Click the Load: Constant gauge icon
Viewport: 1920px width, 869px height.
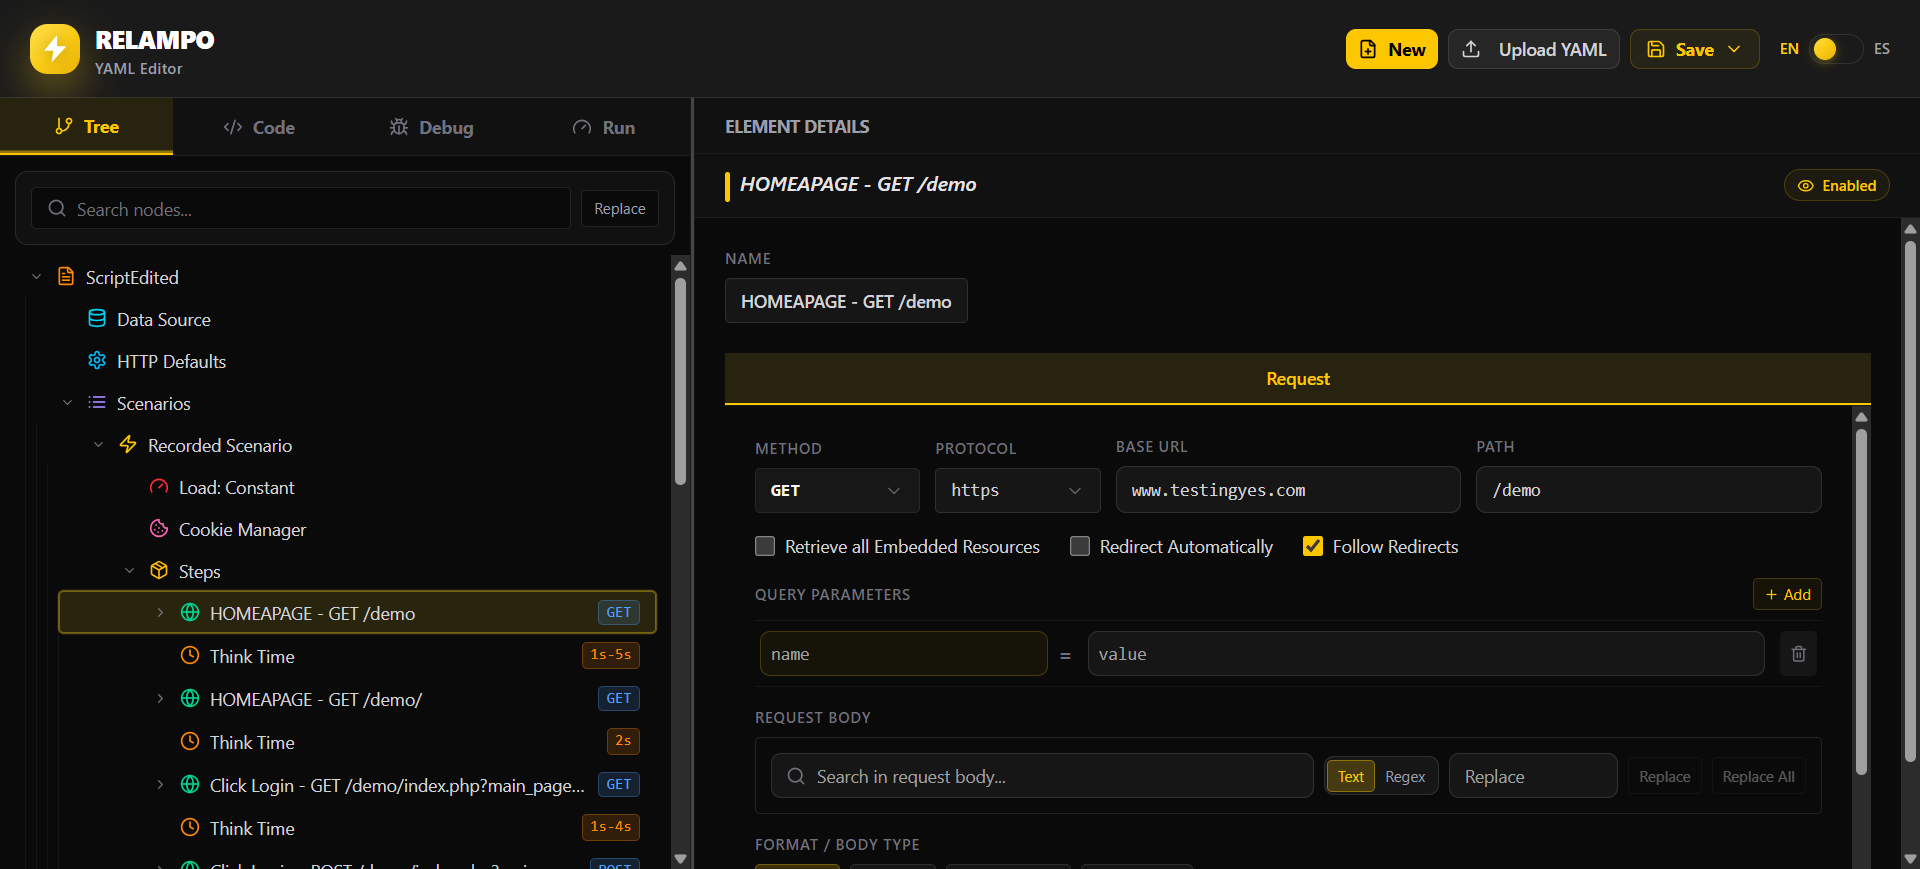click(159, 487)
